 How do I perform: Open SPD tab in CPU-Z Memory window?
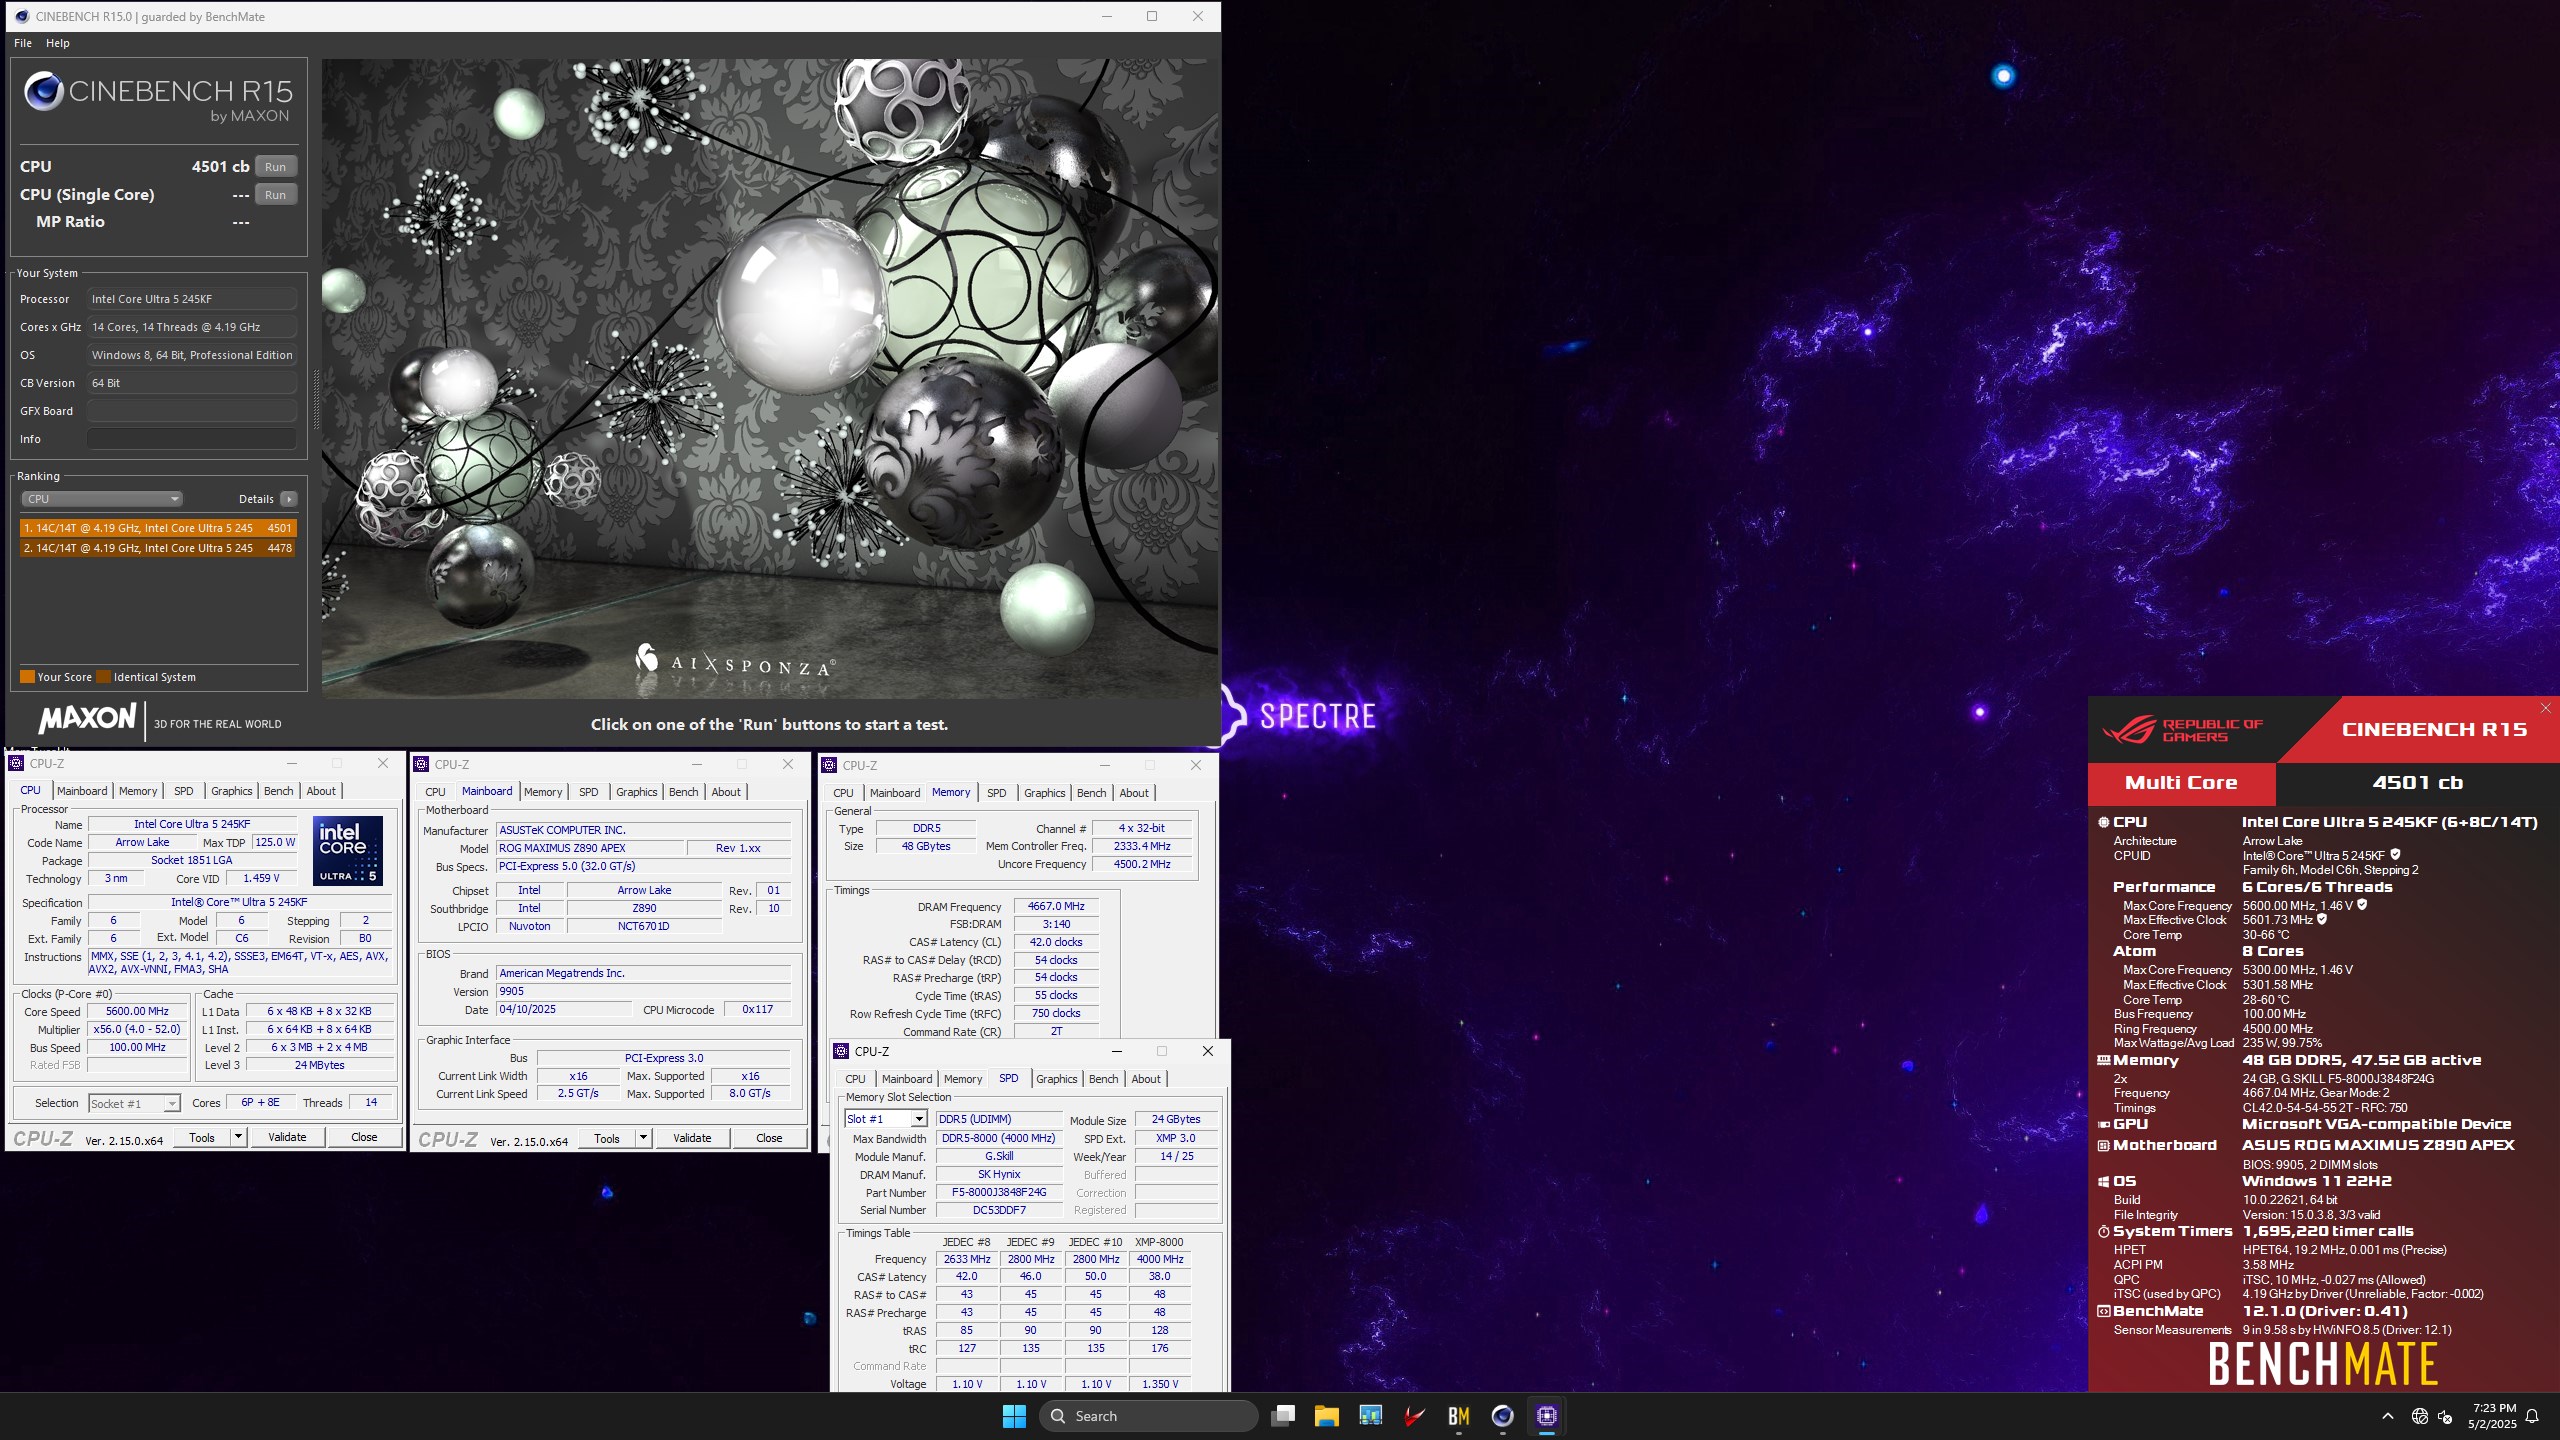996,793
